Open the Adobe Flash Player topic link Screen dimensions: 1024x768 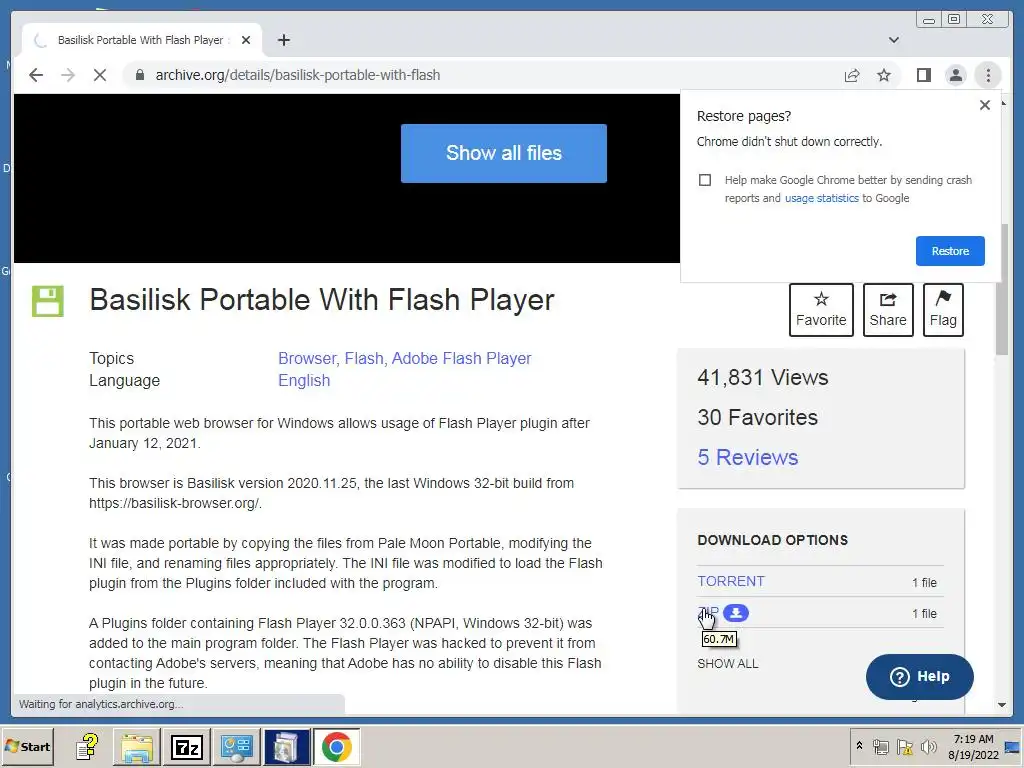point(461,359)
